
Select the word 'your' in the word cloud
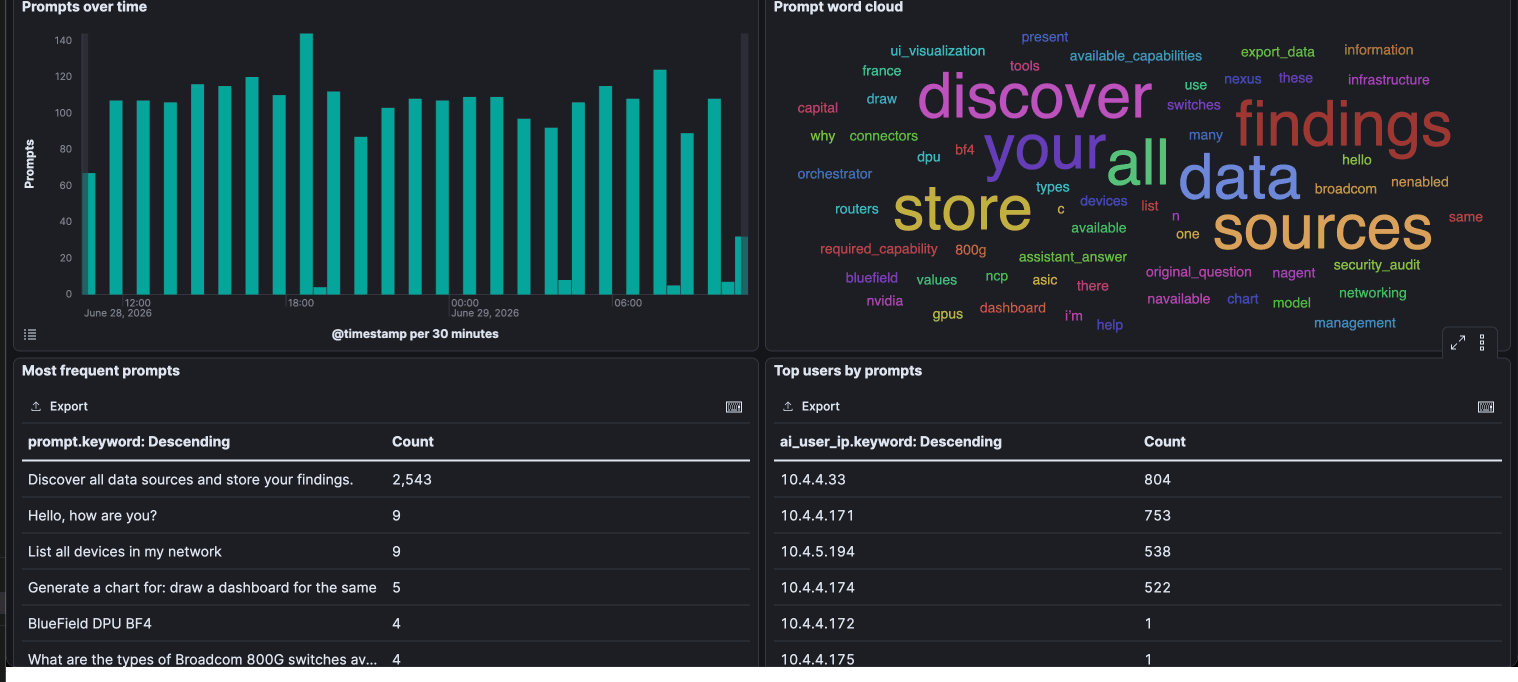1044,152
